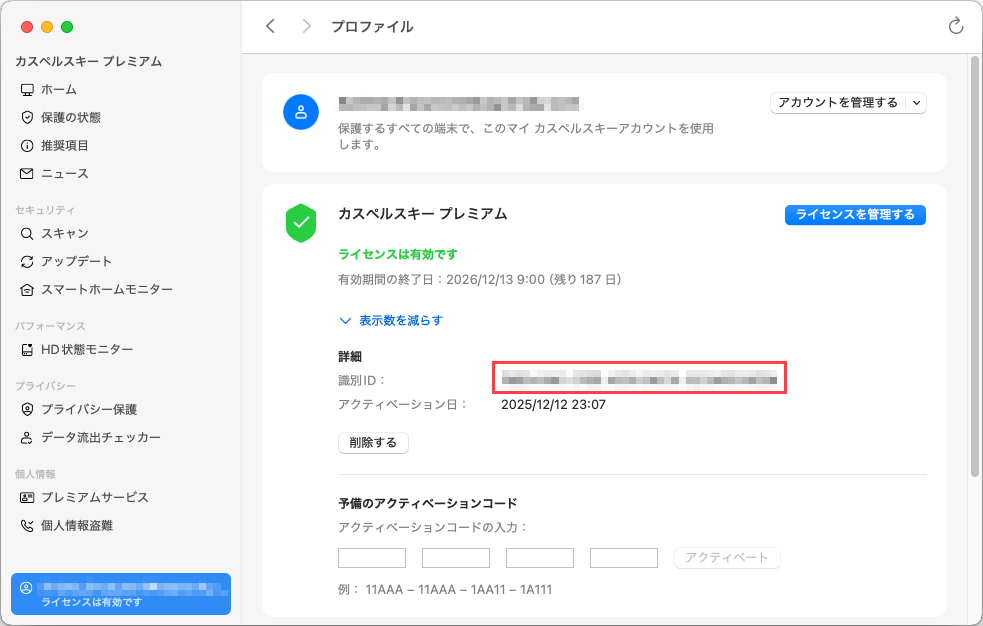
Task: Click the third activation code field
Action: [x=540, y=558]
